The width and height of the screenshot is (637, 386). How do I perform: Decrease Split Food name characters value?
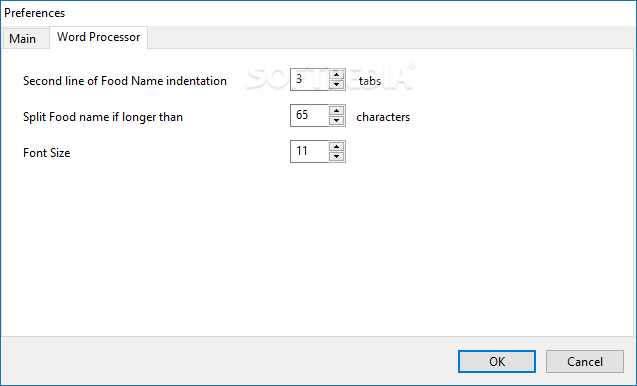click(336, 121)
